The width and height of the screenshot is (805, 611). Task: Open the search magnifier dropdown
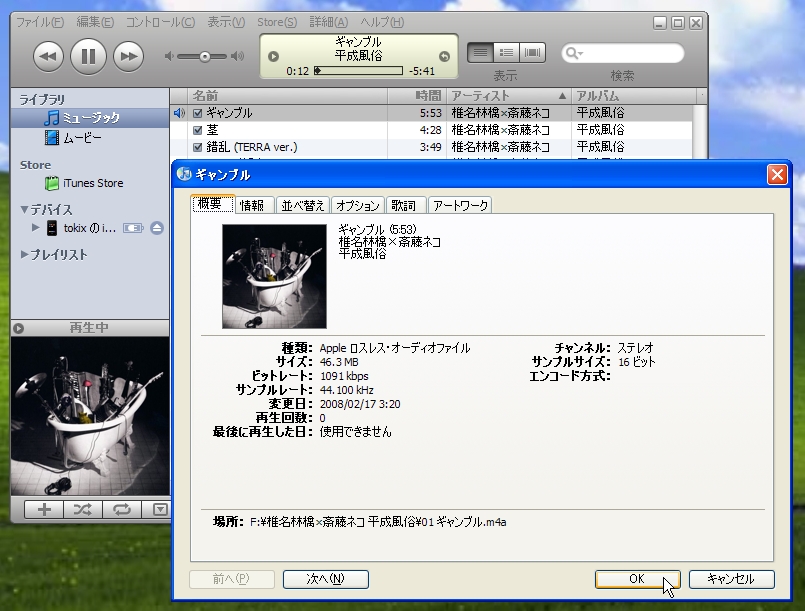click(x=573, y=53)
